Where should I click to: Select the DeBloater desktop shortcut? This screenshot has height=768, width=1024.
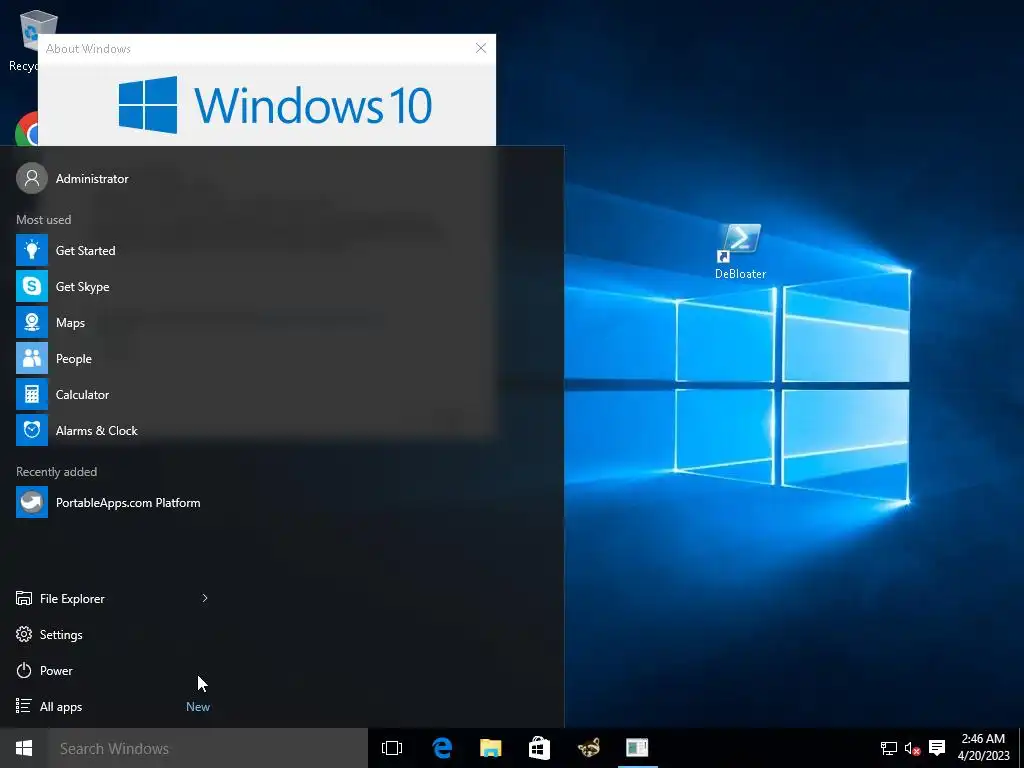741,252
